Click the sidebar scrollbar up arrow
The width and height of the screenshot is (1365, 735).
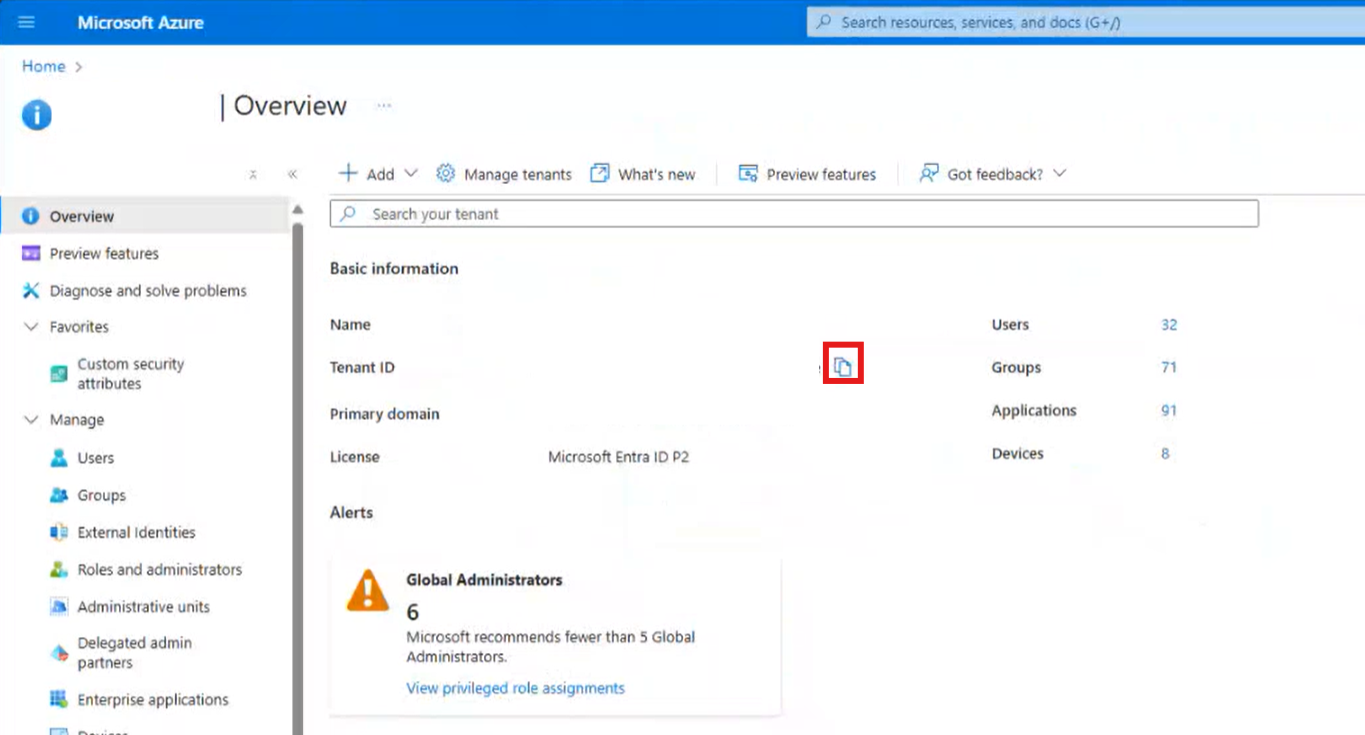click(x=297, y=209)
